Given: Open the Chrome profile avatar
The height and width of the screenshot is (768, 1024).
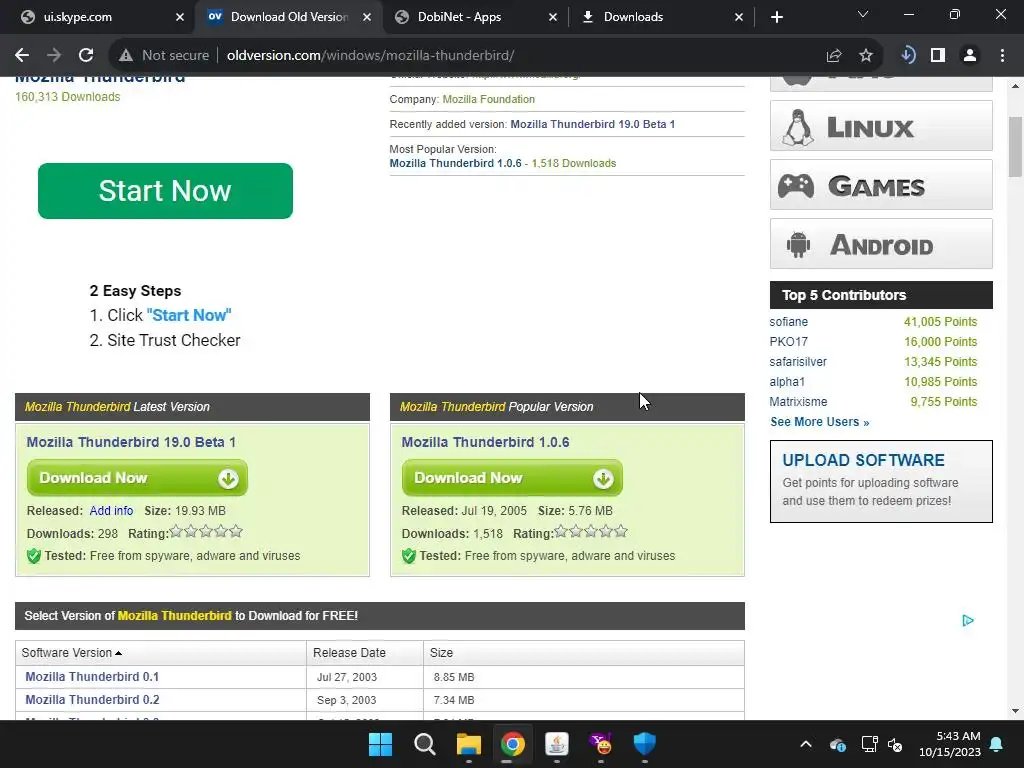Looking at the screenshot, I should point(970,56).
